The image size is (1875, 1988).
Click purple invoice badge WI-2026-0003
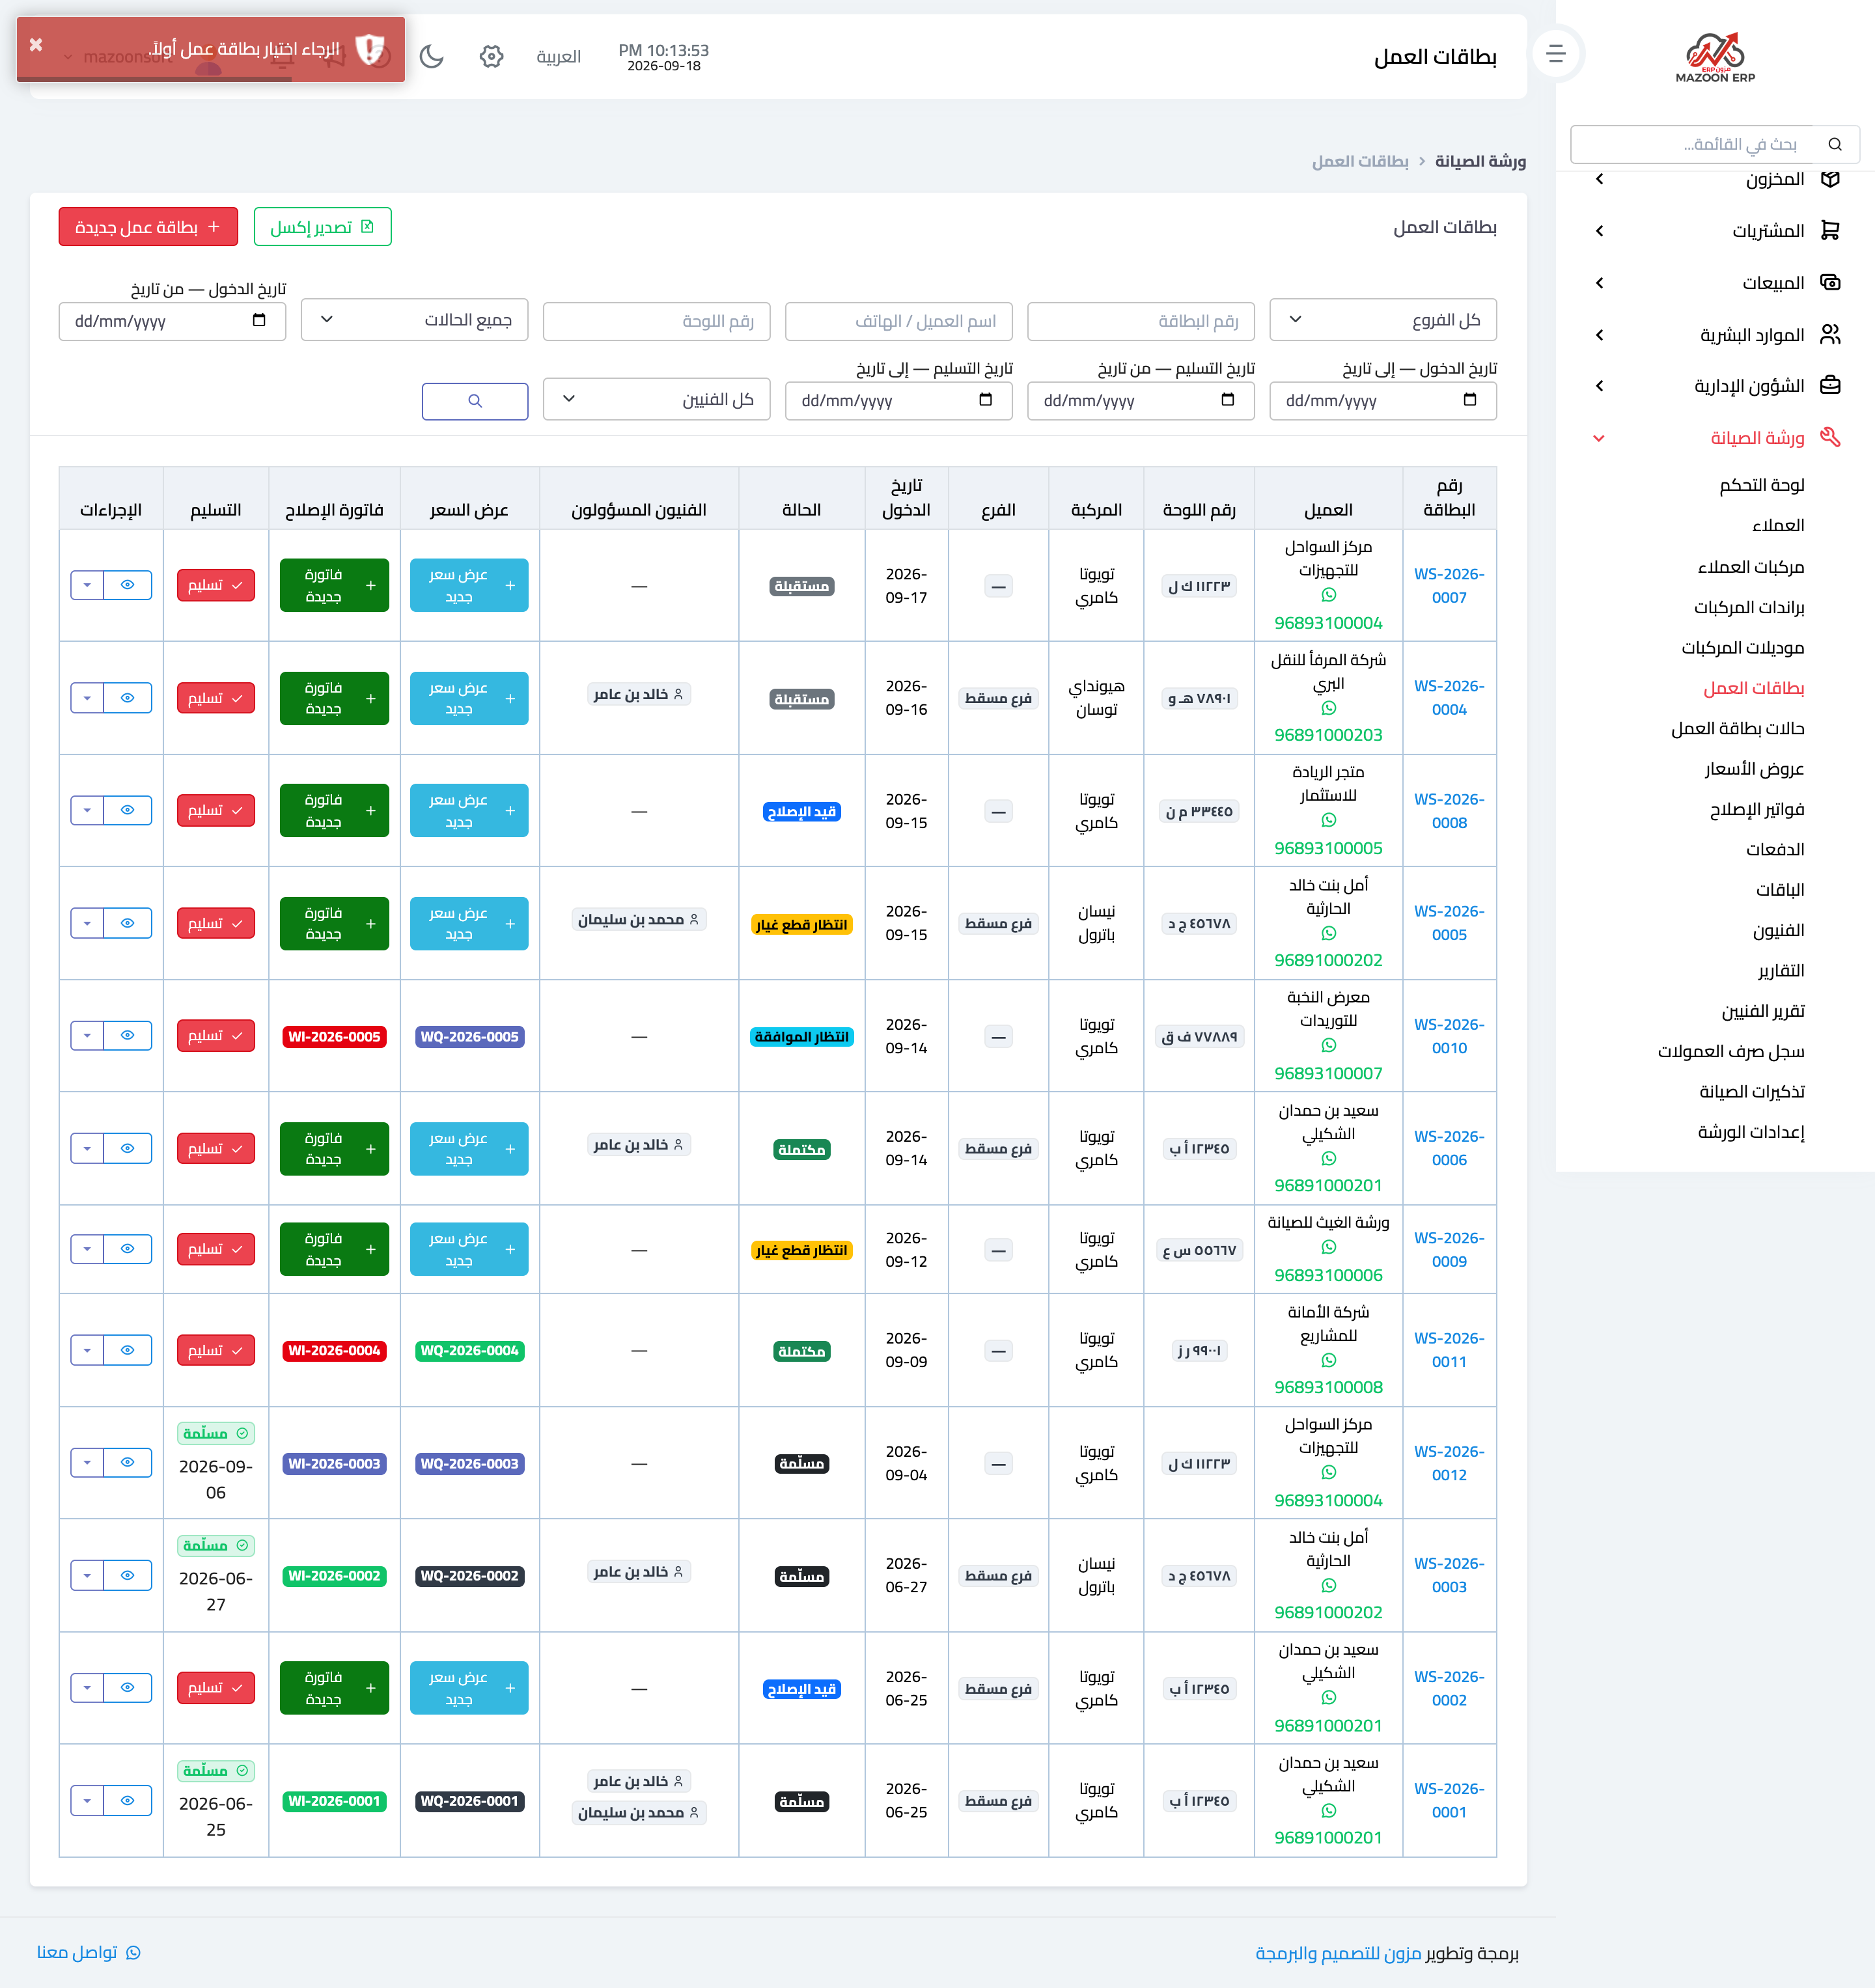pyautogui.click(x=334, y=1464)
